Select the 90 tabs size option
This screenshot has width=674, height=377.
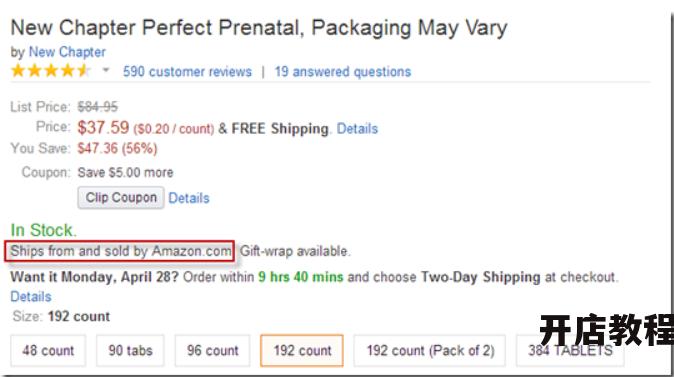(x=130, y=350)
